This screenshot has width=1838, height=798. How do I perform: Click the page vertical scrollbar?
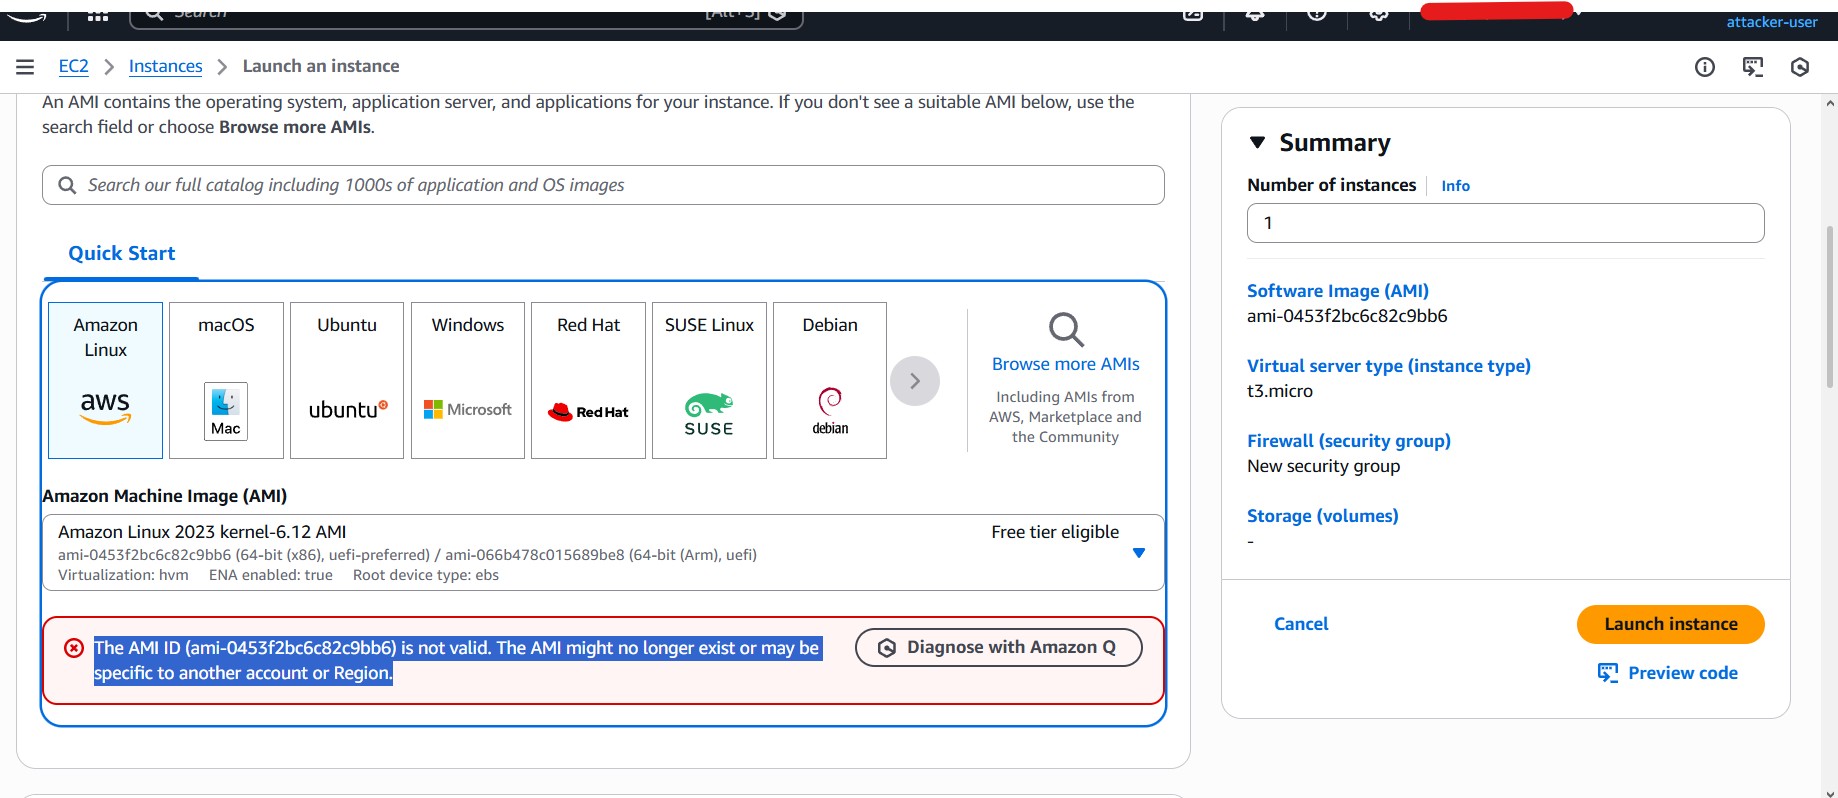click(1830, 306)
